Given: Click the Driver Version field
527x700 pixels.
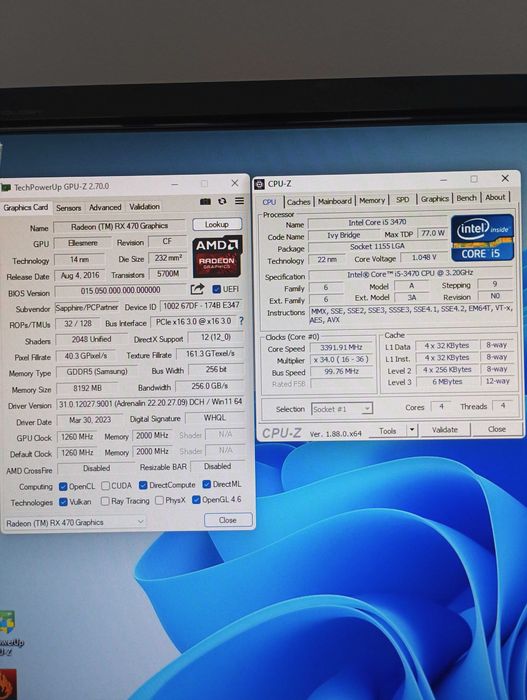Looking at the screenshot, I should pyautogui.click(x=150, y=402).
